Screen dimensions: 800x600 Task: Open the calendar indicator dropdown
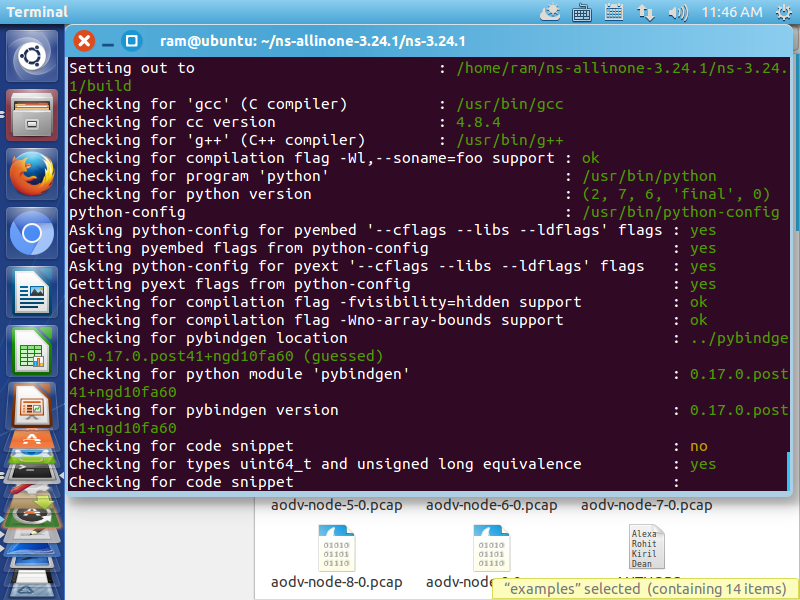(x=614, y=12)
